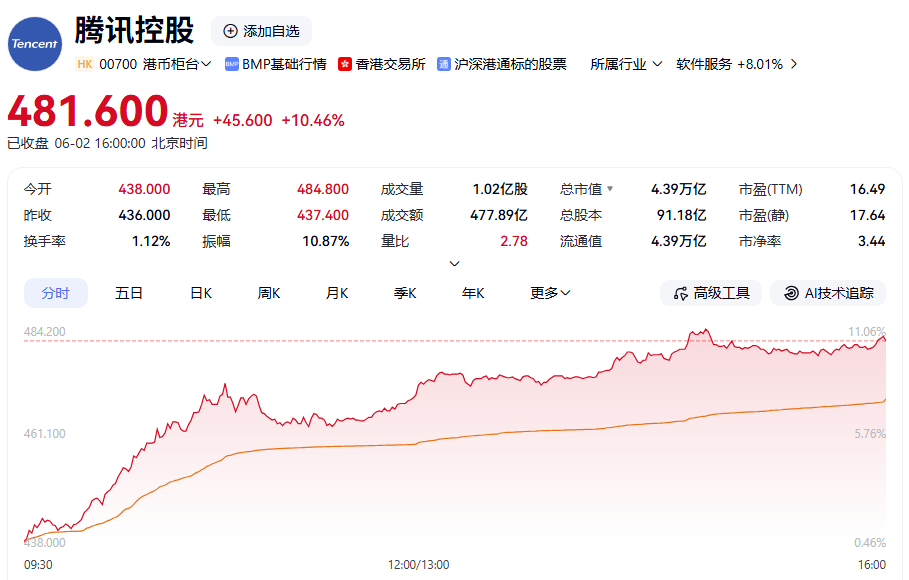909x580 pixels.
Task: Switch to the 日K chart tab
Action: pos(201,293)
